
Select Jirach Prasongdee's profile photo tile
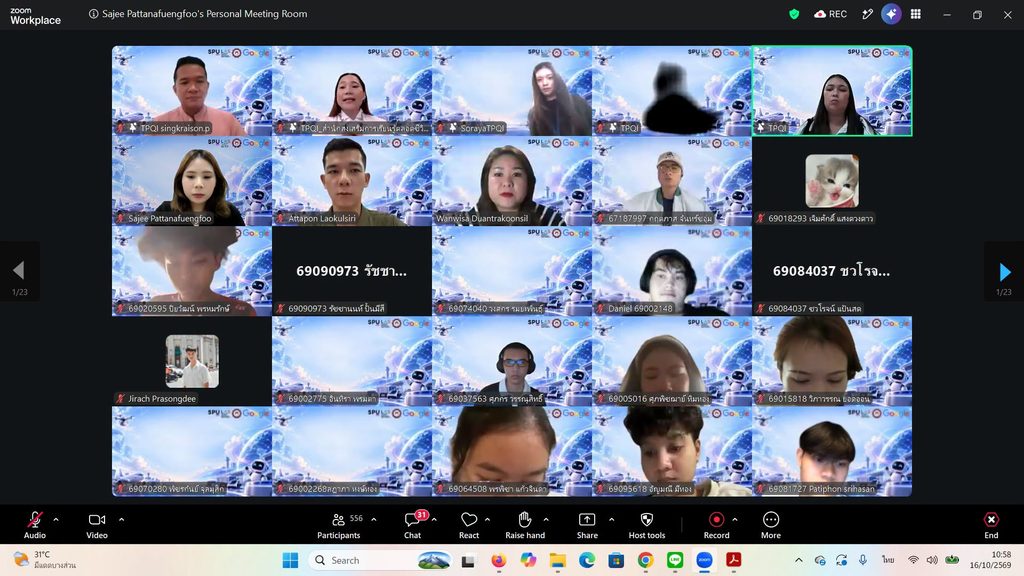click(192, 361)
